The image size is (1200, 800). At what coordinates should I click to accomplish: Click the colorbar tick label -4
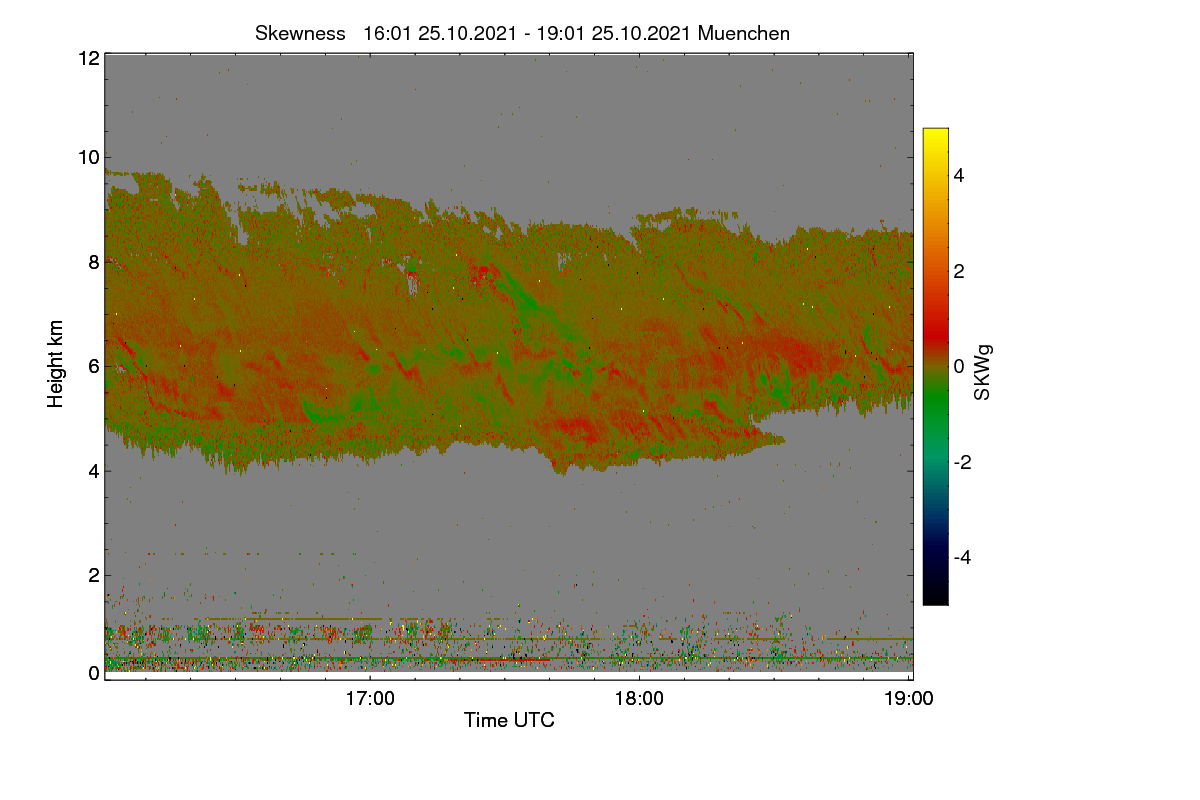963,557
